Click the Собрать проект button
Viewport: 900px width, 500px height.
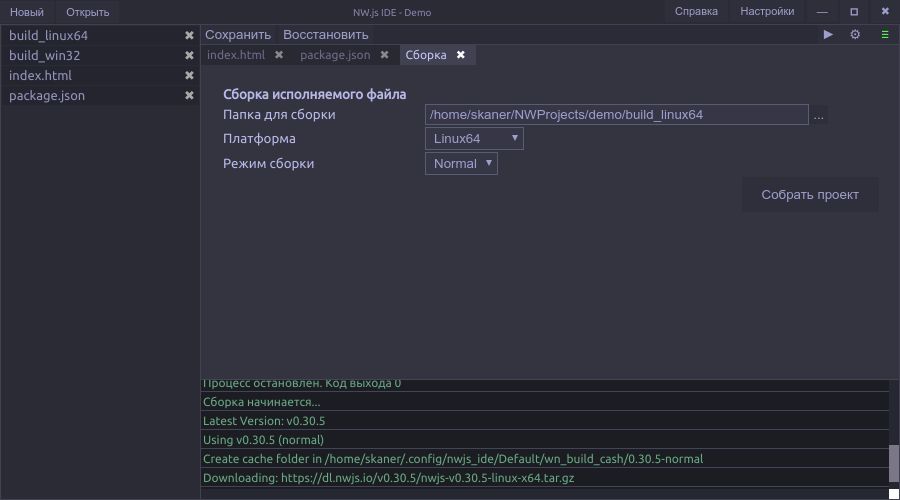point(810,195)
